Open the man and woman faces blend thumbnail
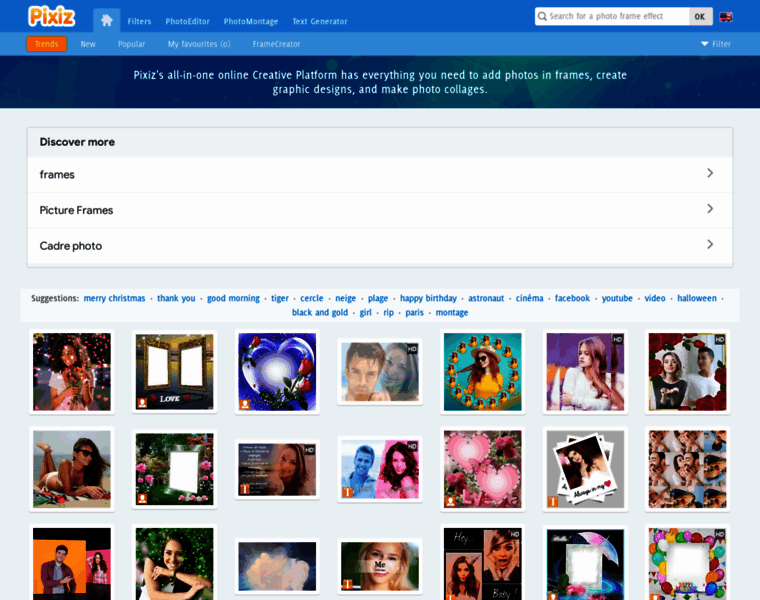The height and width of the screenshot is (600, 760). coord(380,372)
